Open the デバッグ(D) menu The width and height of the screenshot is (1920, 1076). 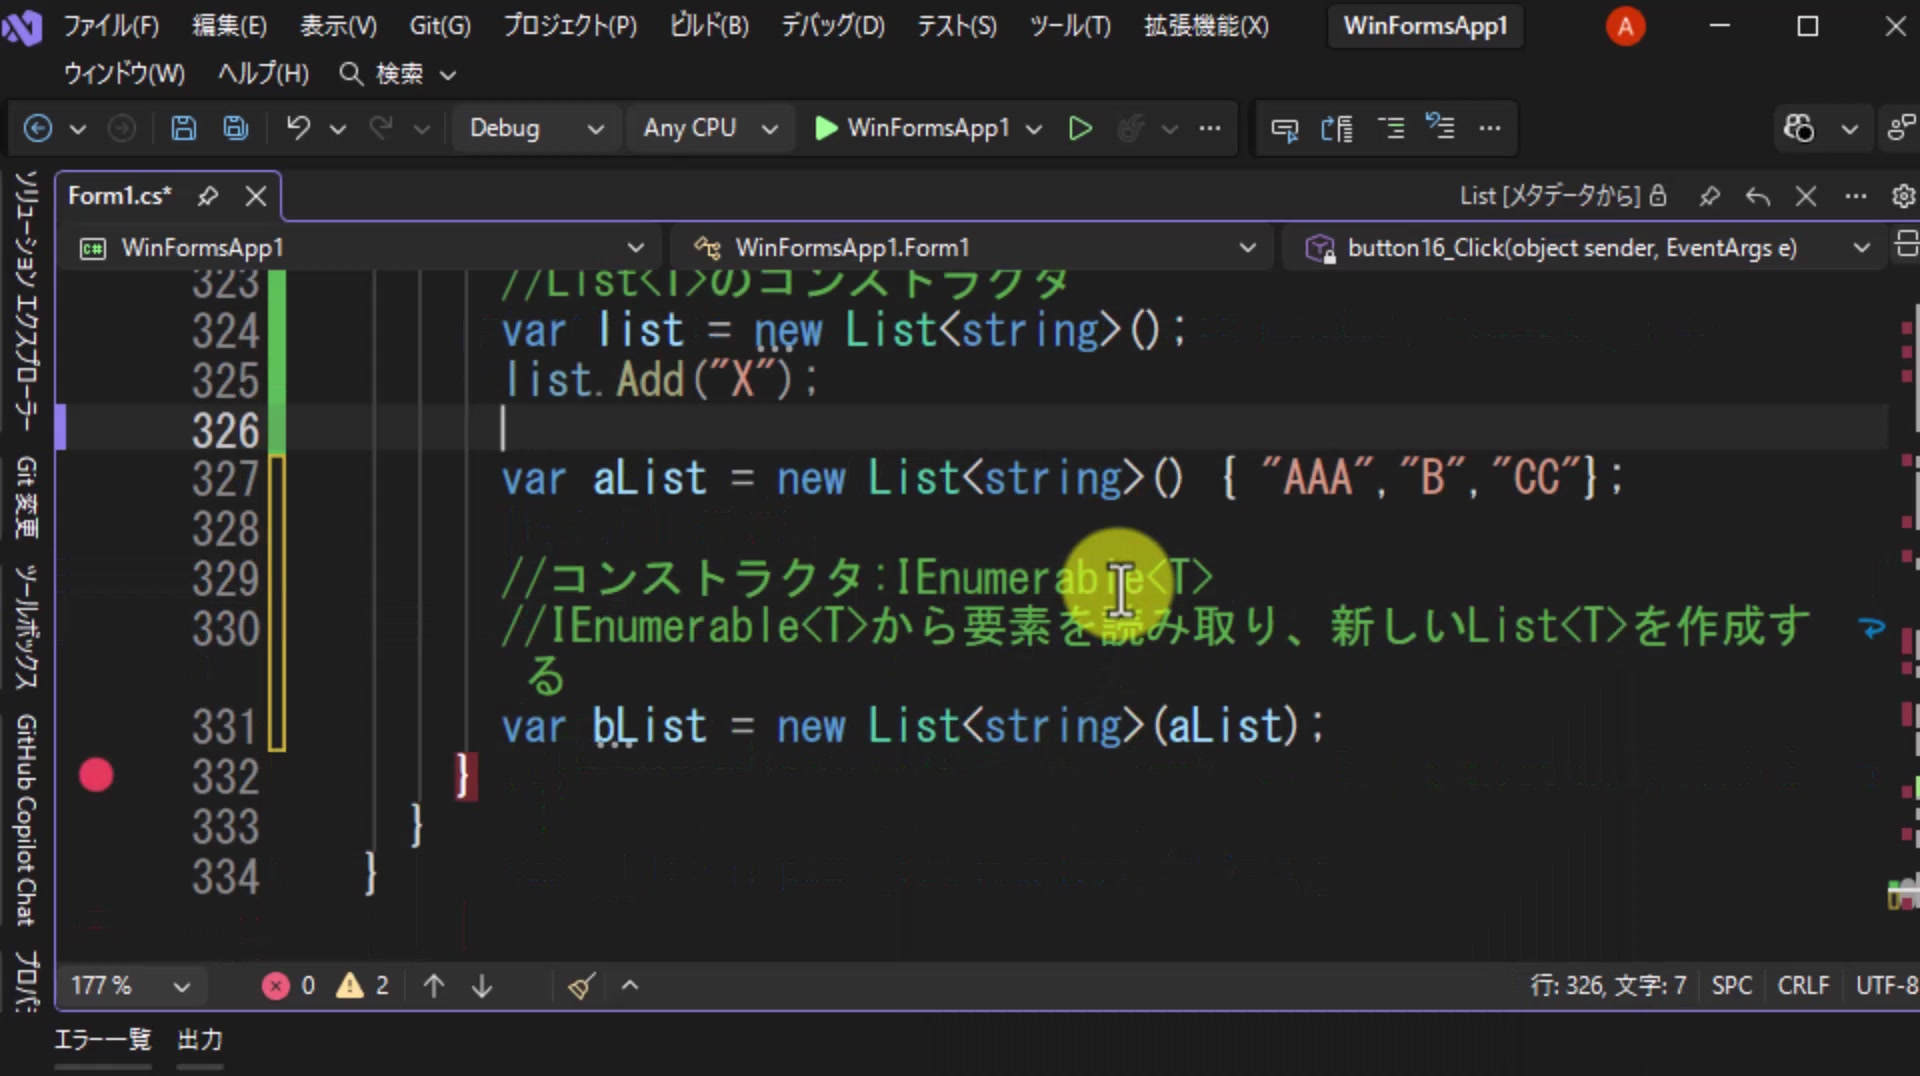[x=833, y=26]
